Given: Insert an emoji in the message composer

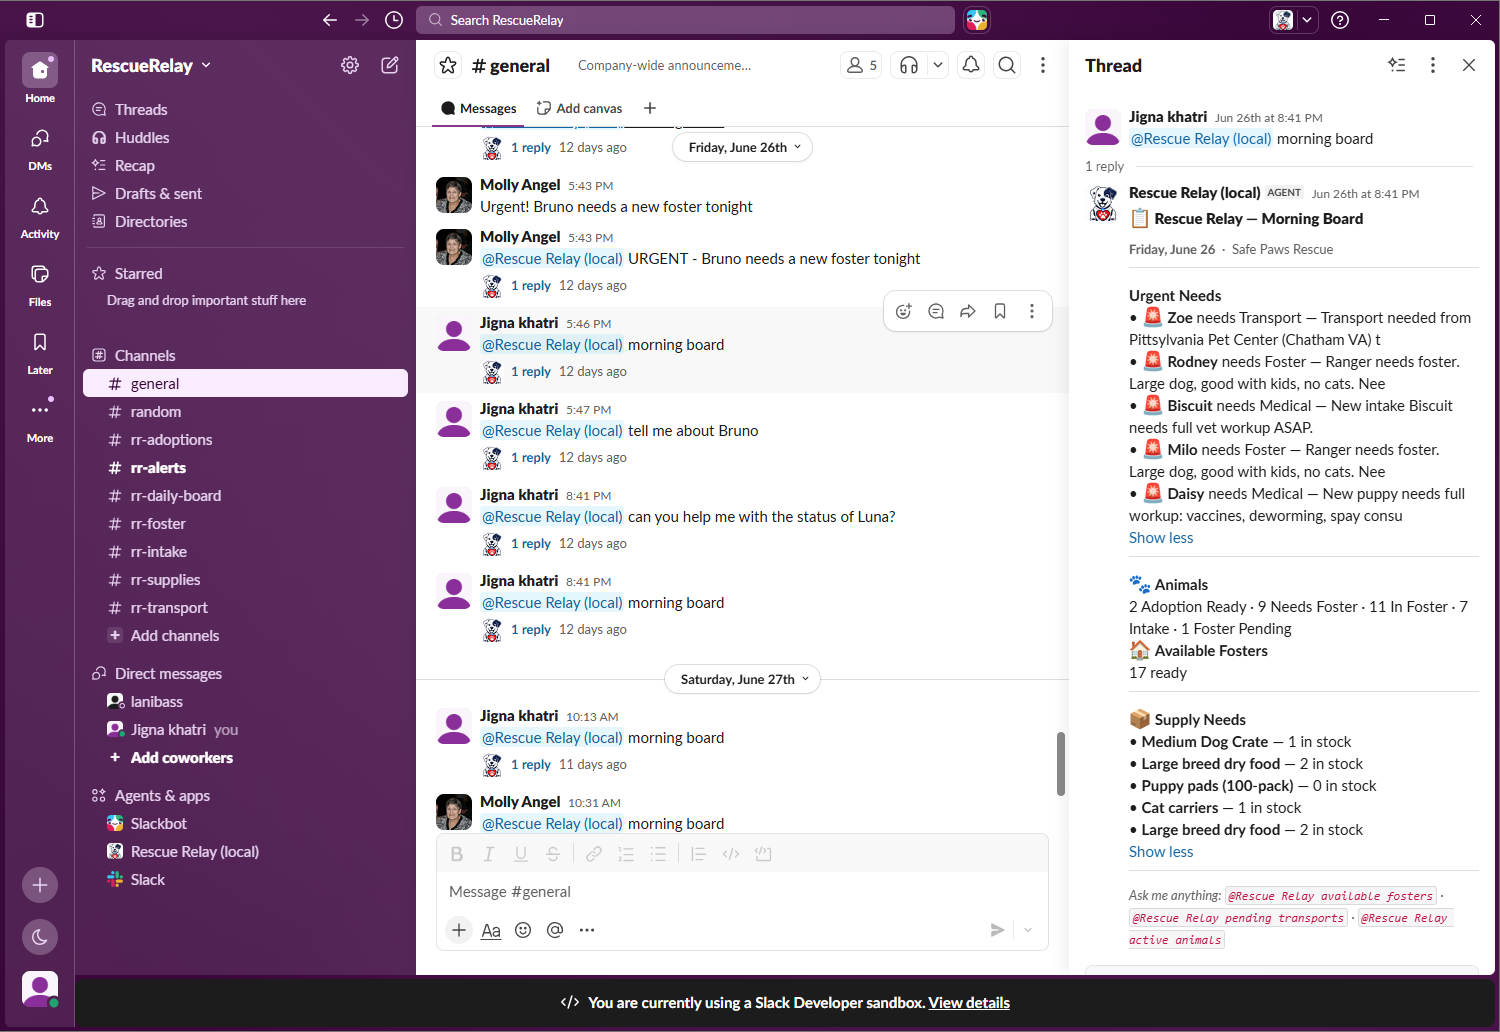Looking at the screenshot, I should [x=523, y=930].
